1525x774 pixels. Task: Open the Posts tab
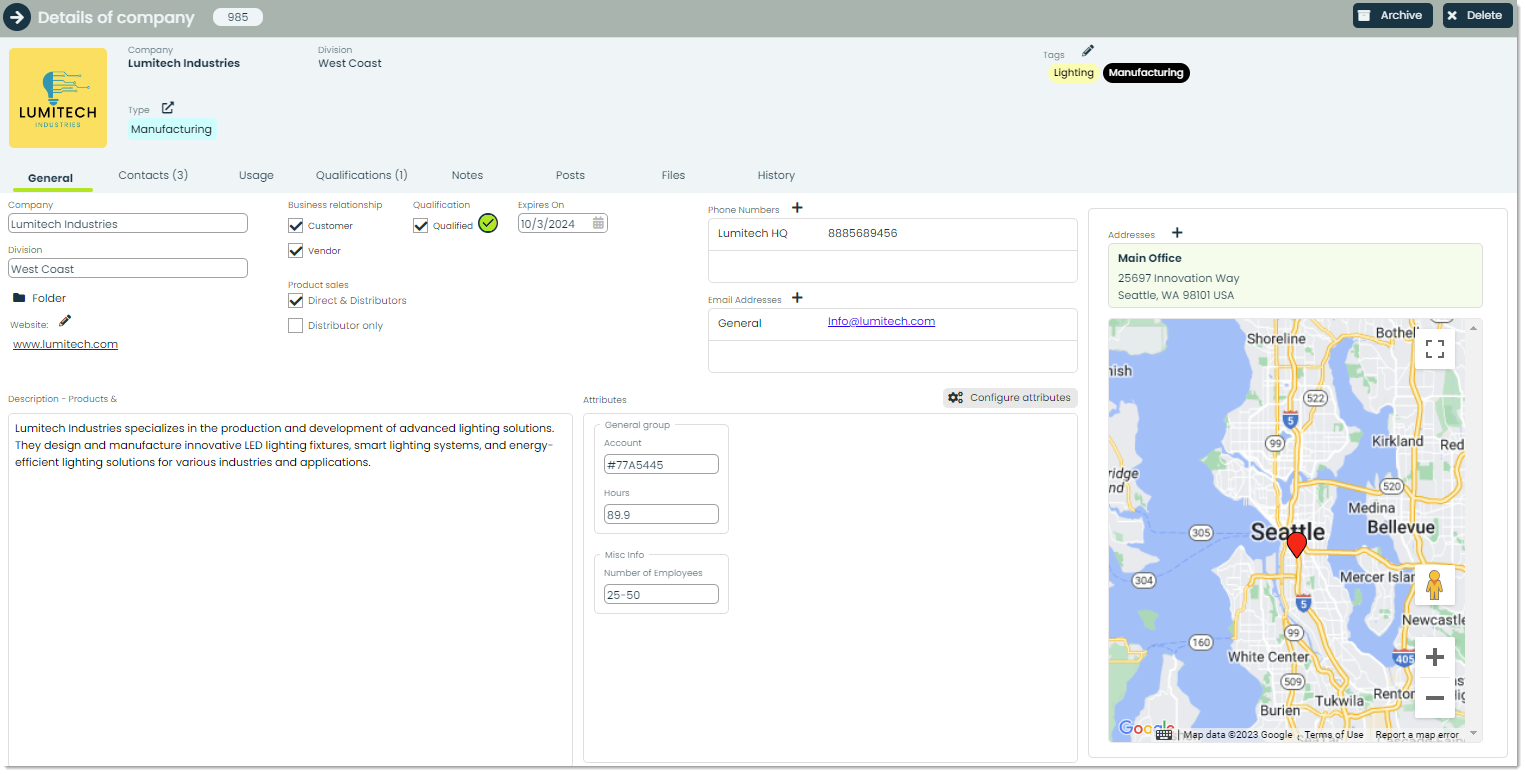[x=570, y=175]
